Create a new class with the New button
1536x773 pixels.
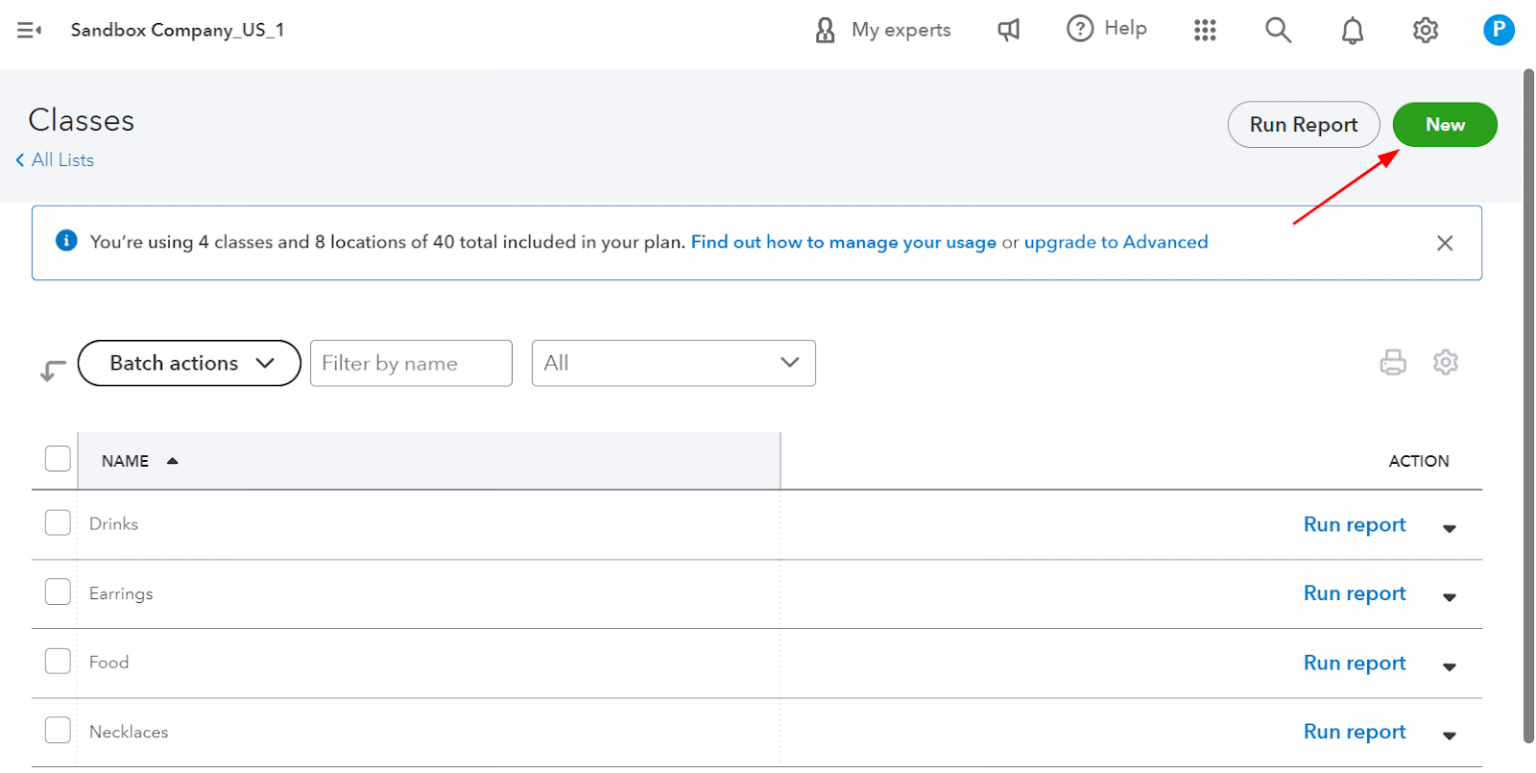click(x=1445, y=124)
